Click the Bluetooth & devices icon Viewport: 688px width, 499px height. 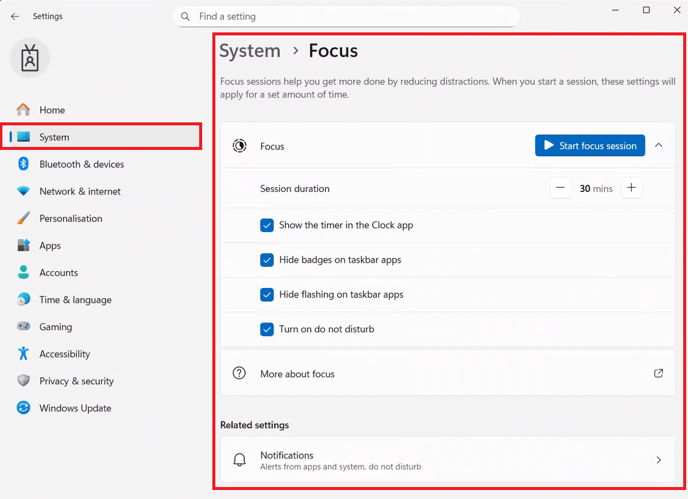(23, 164)
